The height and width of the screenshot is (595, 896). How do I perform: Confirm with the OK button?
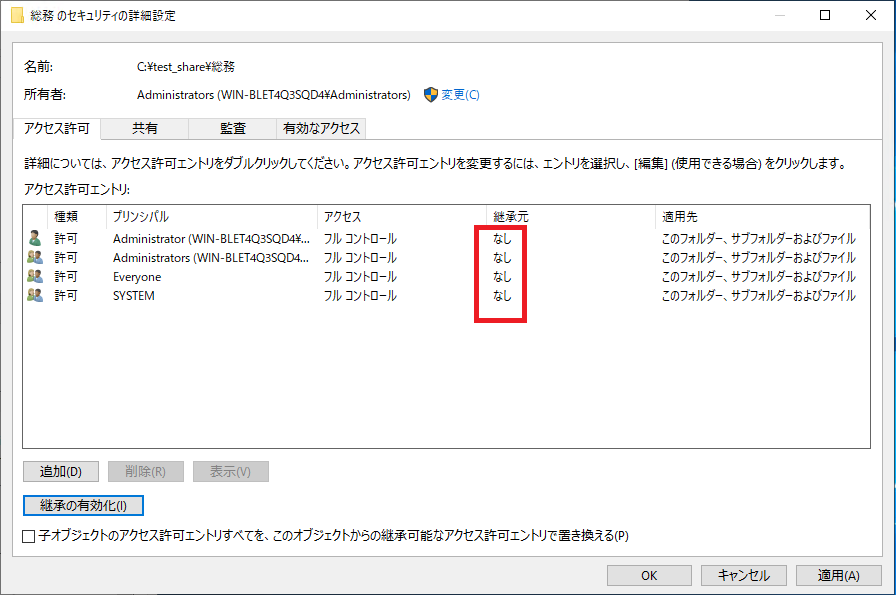click(649, 576)
